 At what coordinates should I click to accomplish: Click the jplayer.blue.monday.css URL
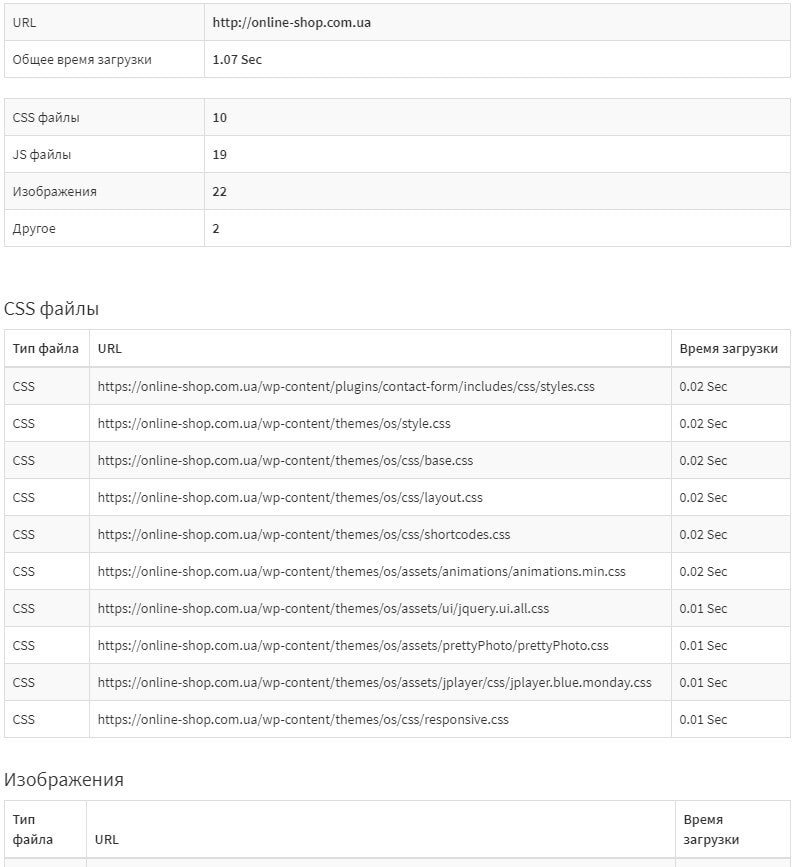pyautogui.click(x=374, y=682)
